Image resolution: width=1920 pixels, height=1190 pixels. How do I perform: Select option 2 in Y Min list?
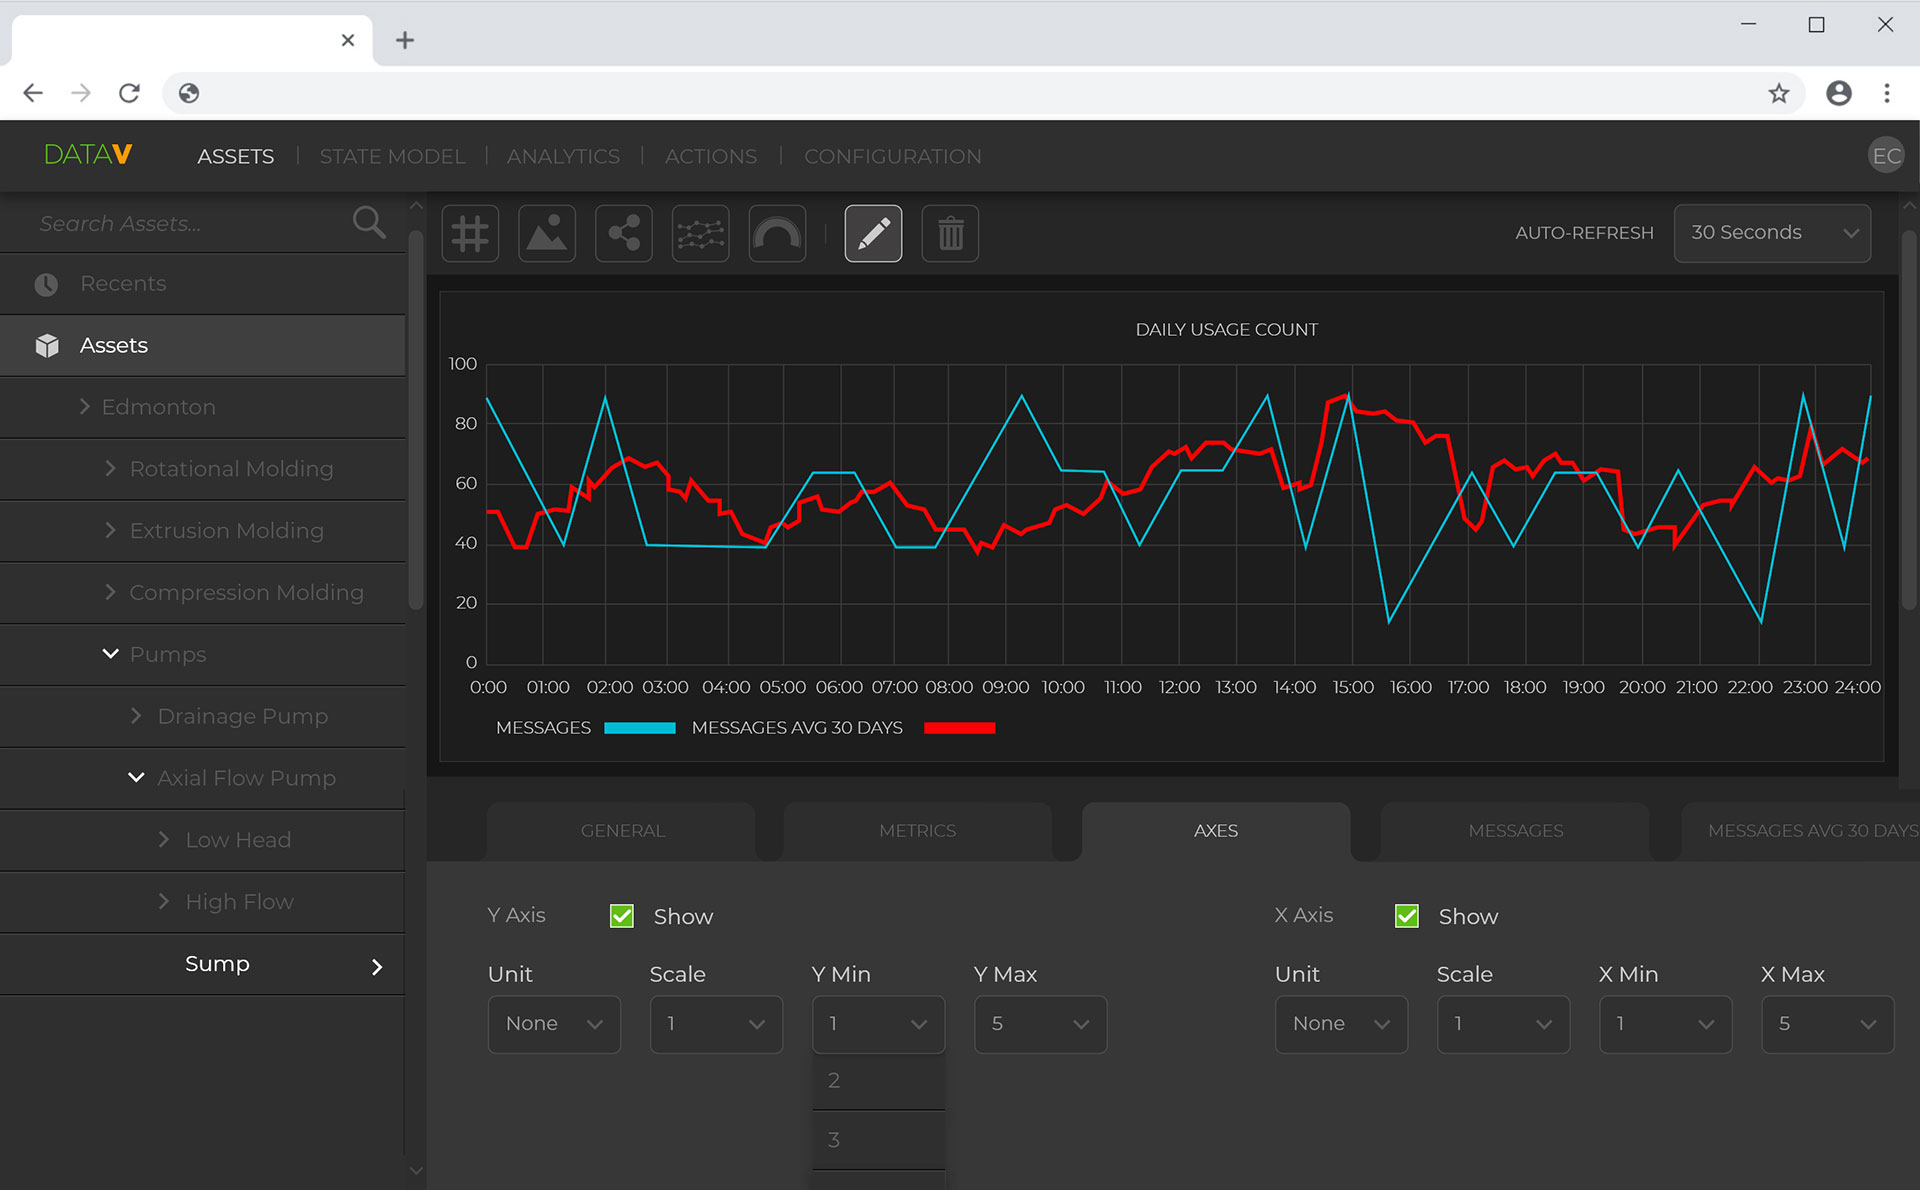coord(878,1081)
